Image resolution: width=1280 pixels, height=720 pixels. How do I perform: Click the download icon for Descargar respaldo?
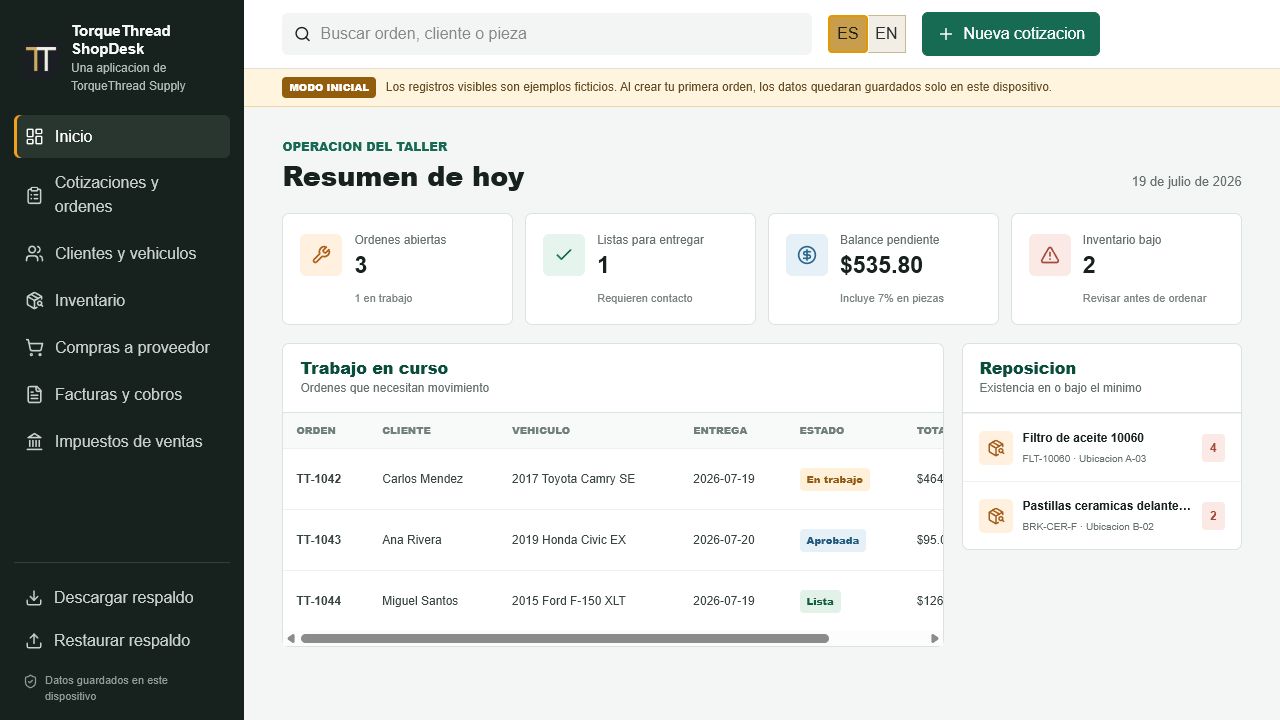pos(34,598)
